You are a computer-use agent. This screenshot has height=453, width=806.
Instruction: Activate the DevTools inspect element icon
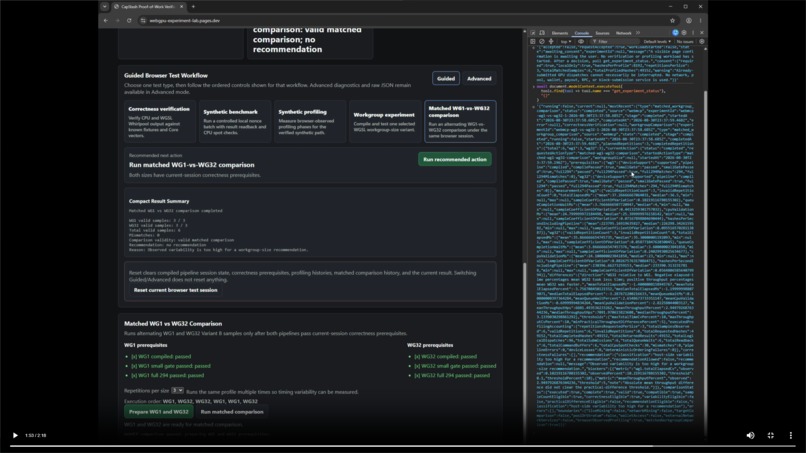click(533, 33)
